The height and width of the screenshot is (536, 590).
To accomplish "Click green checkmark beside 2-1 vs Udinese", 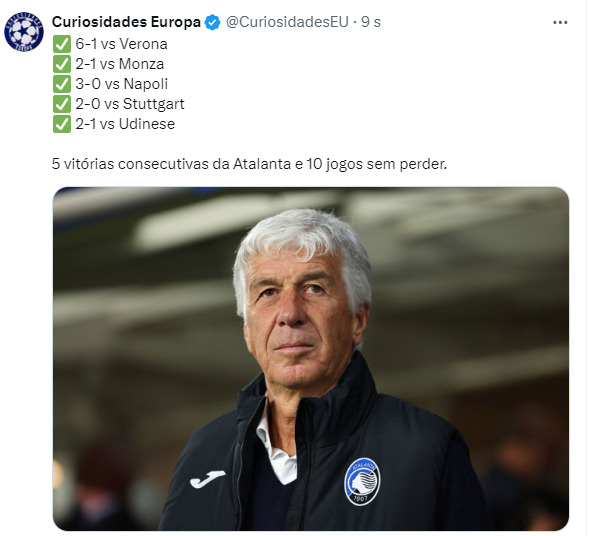I will pos(62,124).
